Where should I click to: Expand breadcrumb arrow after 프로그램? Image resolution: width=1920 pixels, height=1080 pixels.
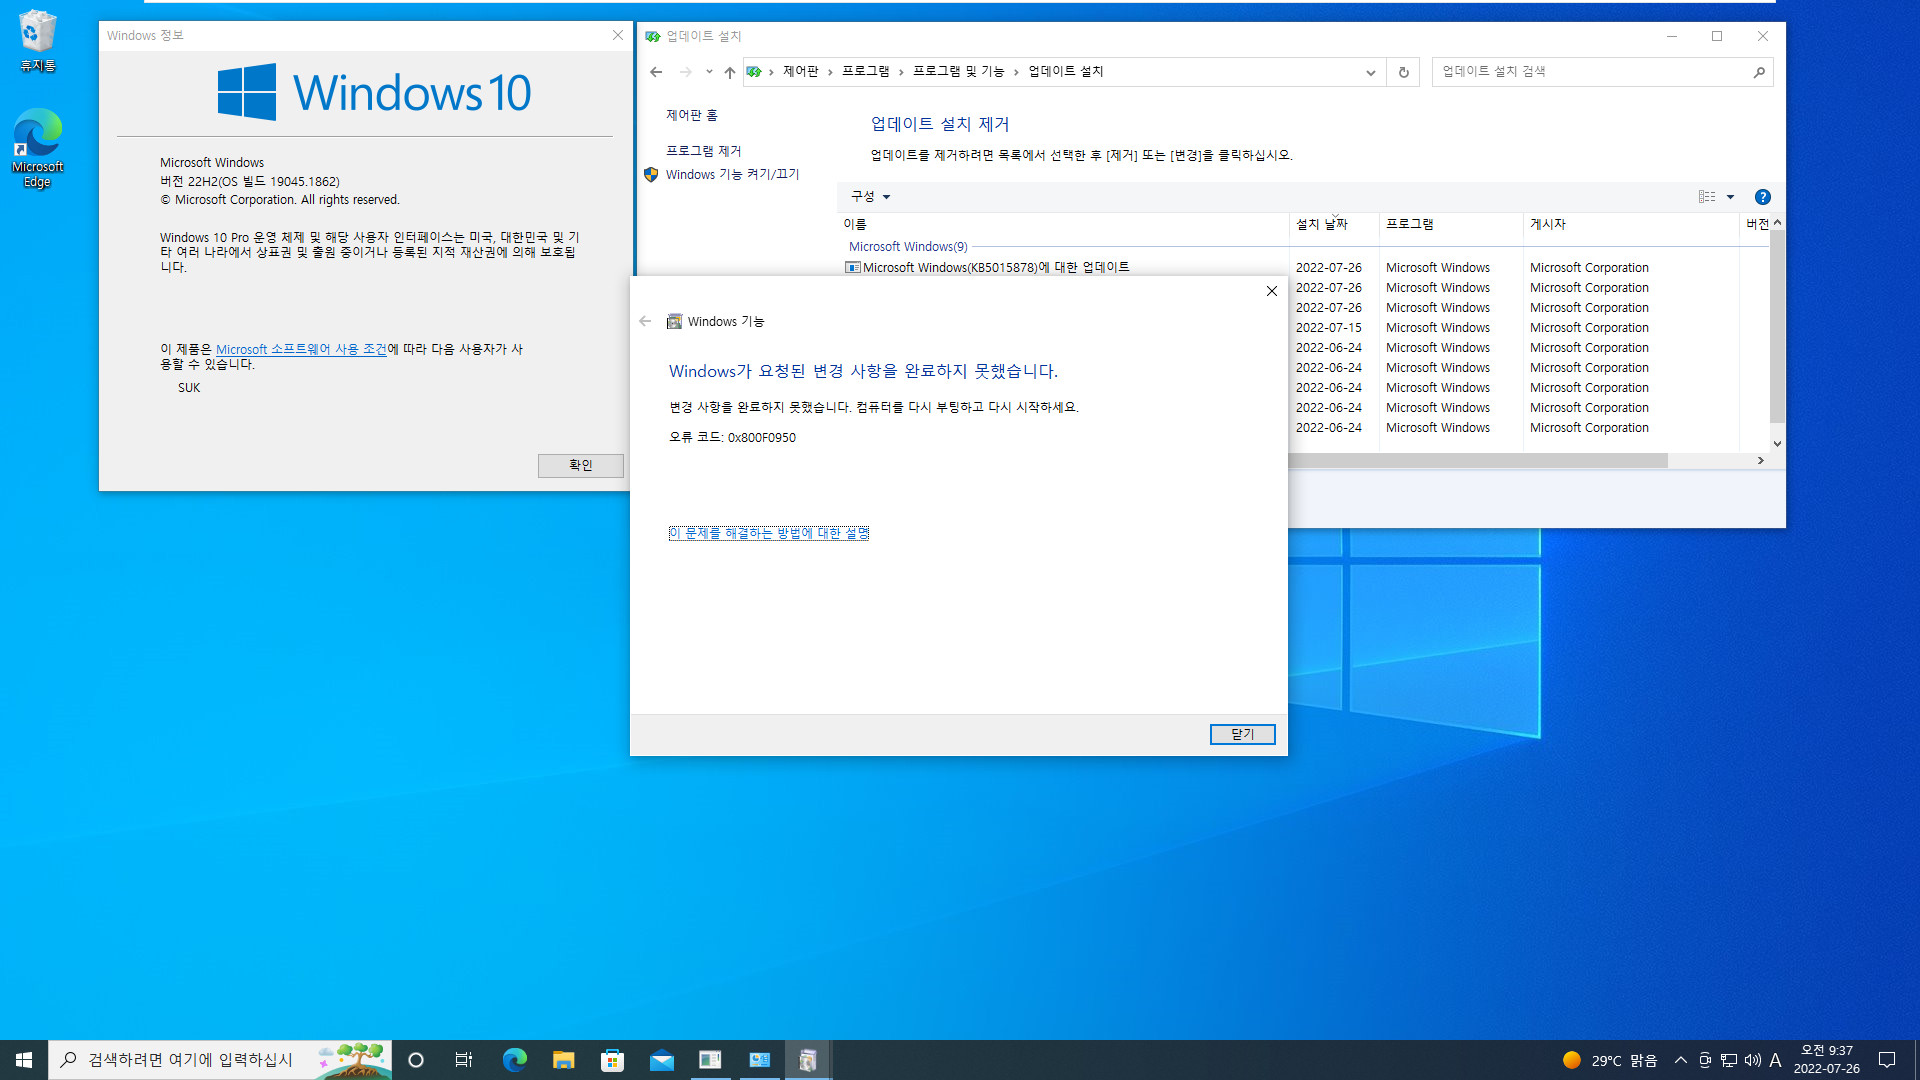(x=901, y=72)
